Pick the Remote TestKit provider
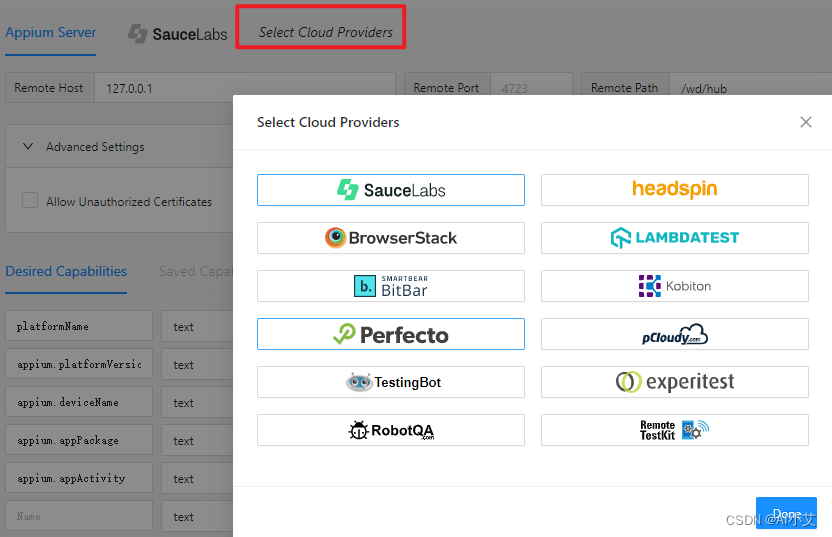Image resolution: width=832 pixels, height=537 pixels. [674, 430]
